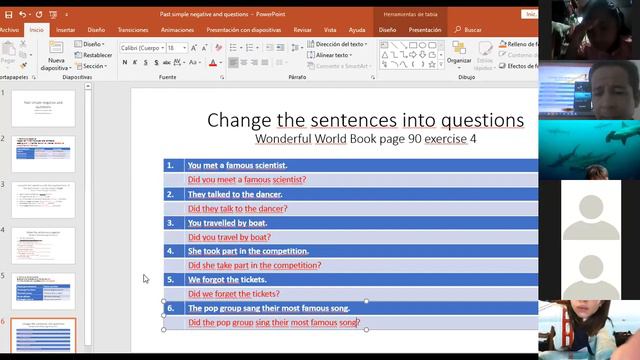Screen dimensions: 640x360
Task: Switch to Presentación con diapositivas tab
Action: pos(244,30)
